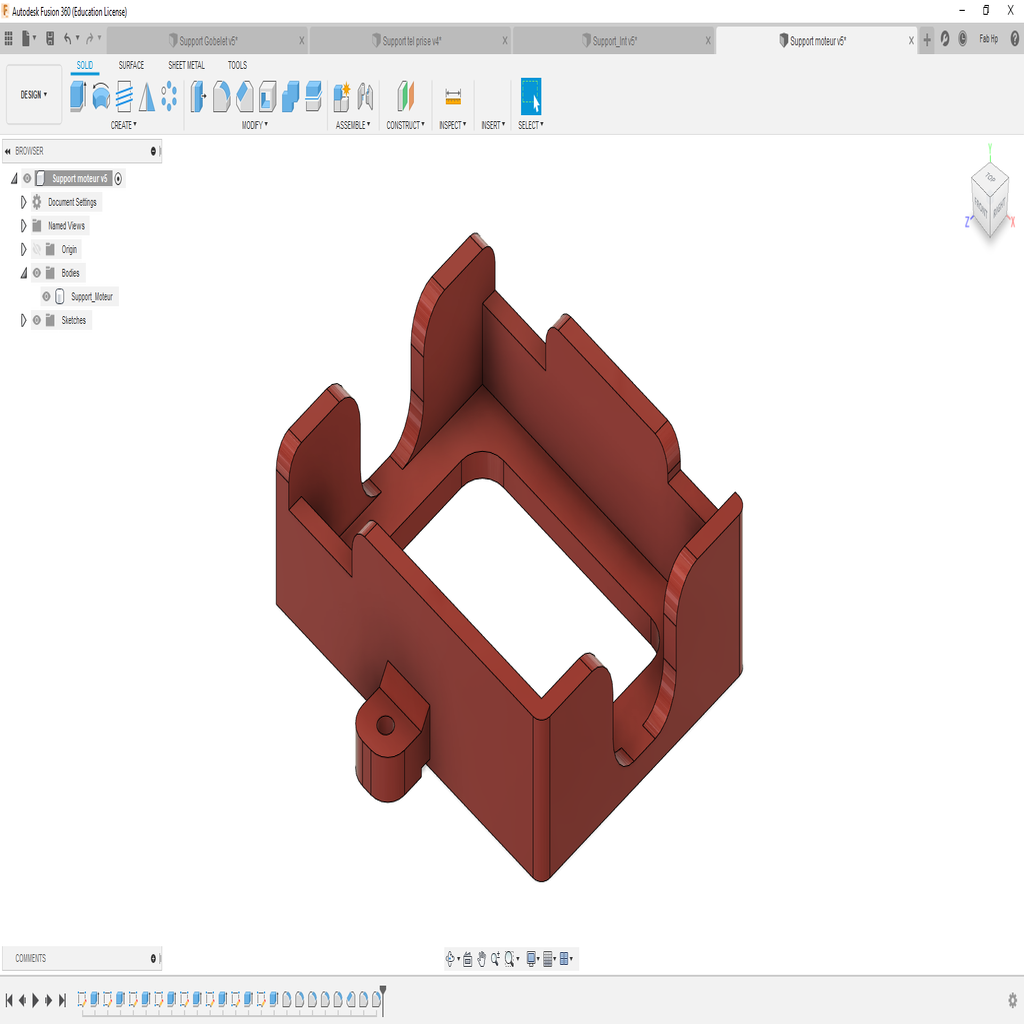
Task: Select the Revolve tool
Action: [101, 96]
